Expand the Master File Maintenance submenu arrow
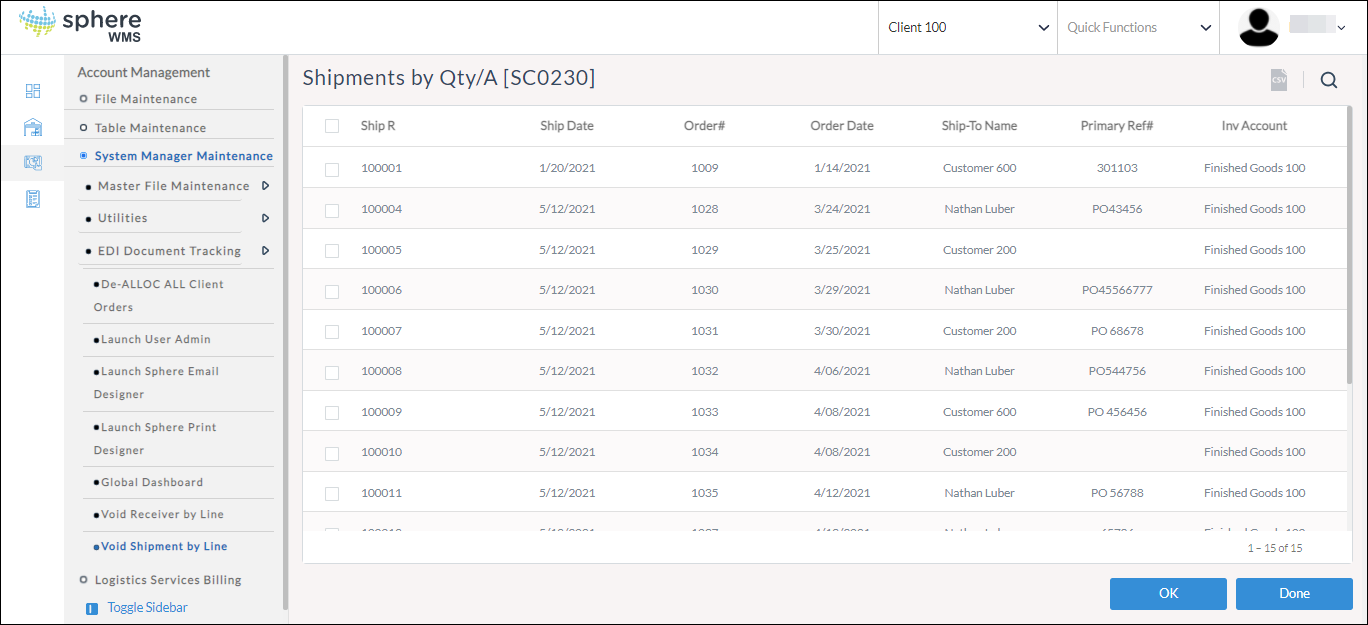This screenshot has width=1368, height=625. click(265, 186)
